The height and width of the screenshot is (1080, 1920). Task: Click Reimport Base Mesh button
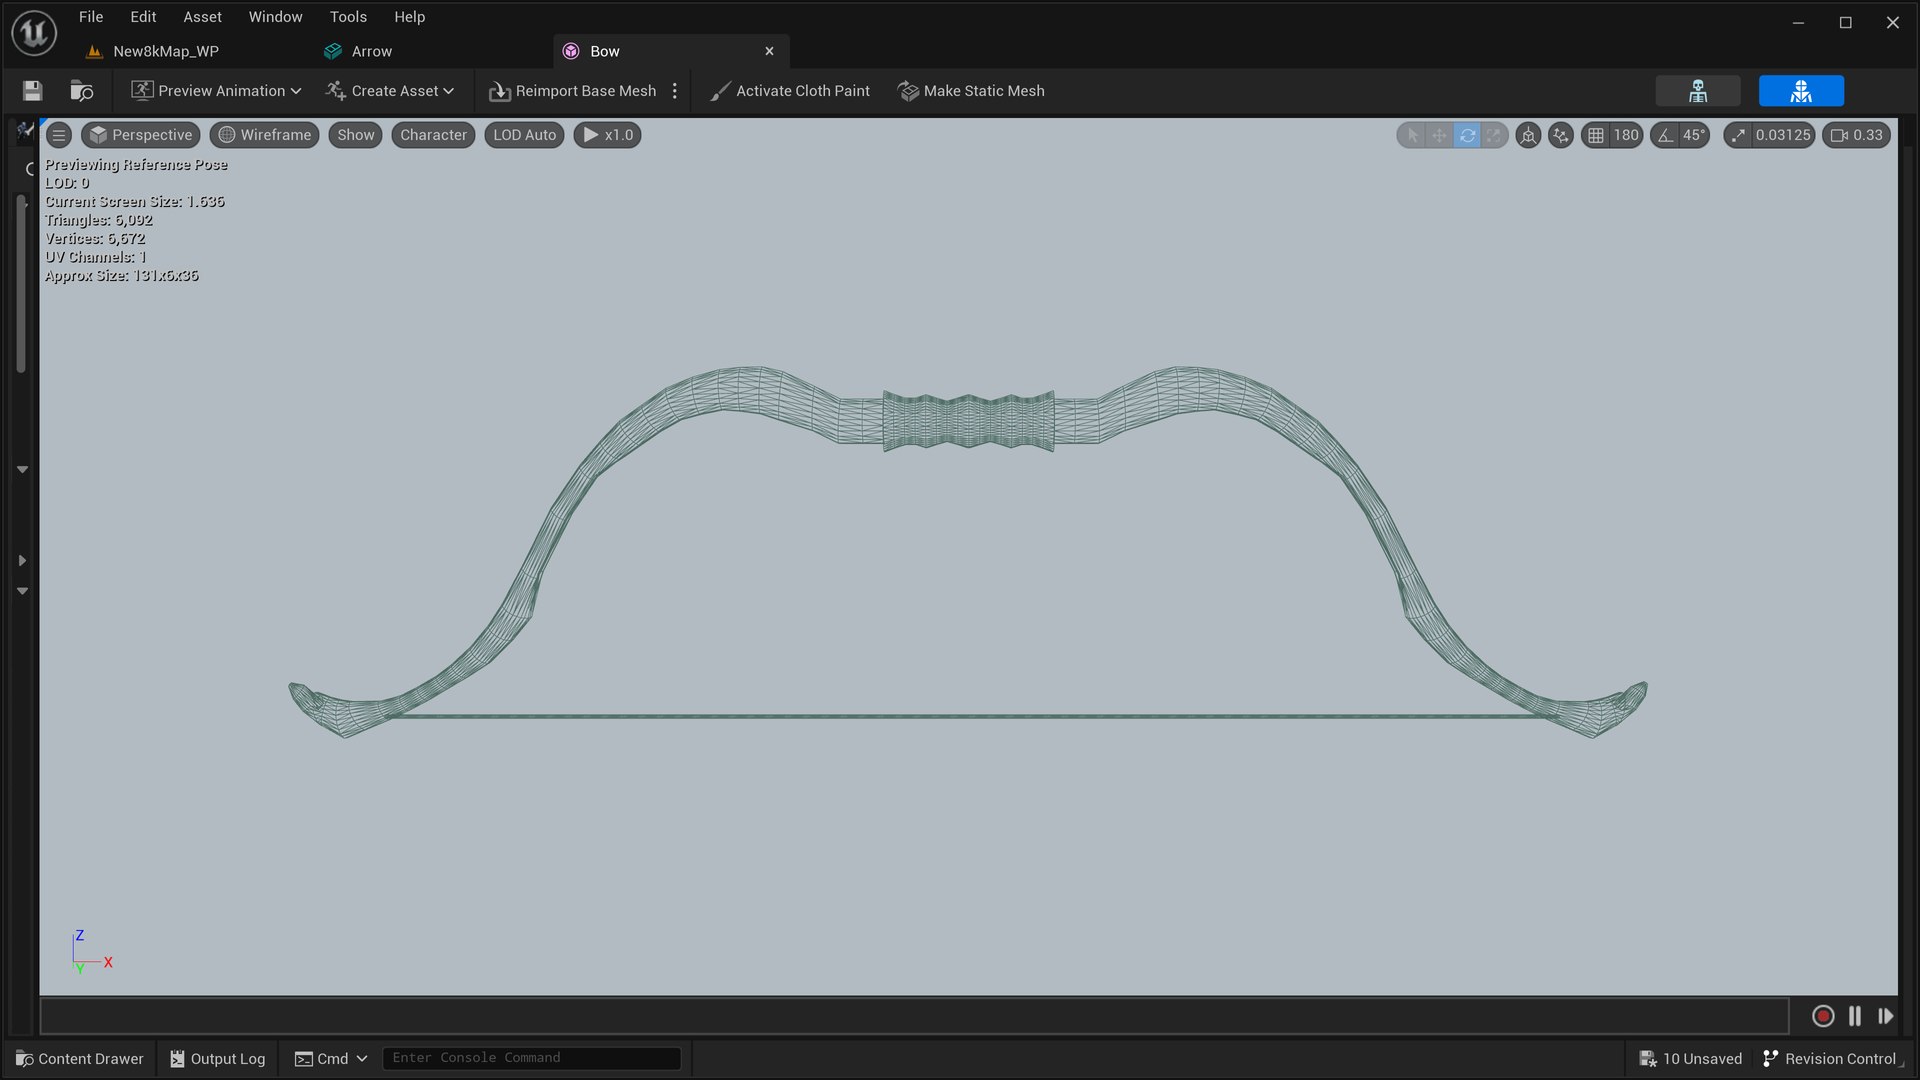(x=572, y=91)
